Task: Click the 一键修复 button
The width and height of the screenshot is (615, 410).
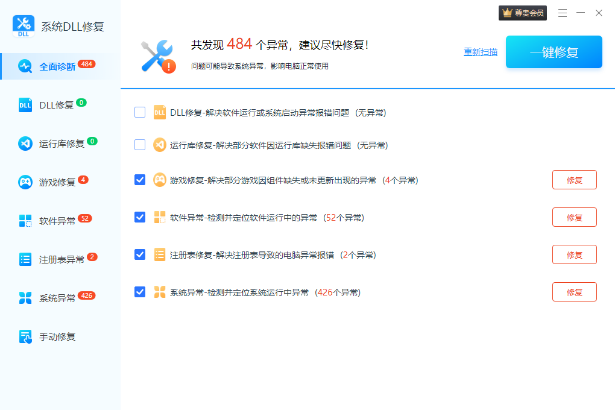Action: click(x=553, y=52)
